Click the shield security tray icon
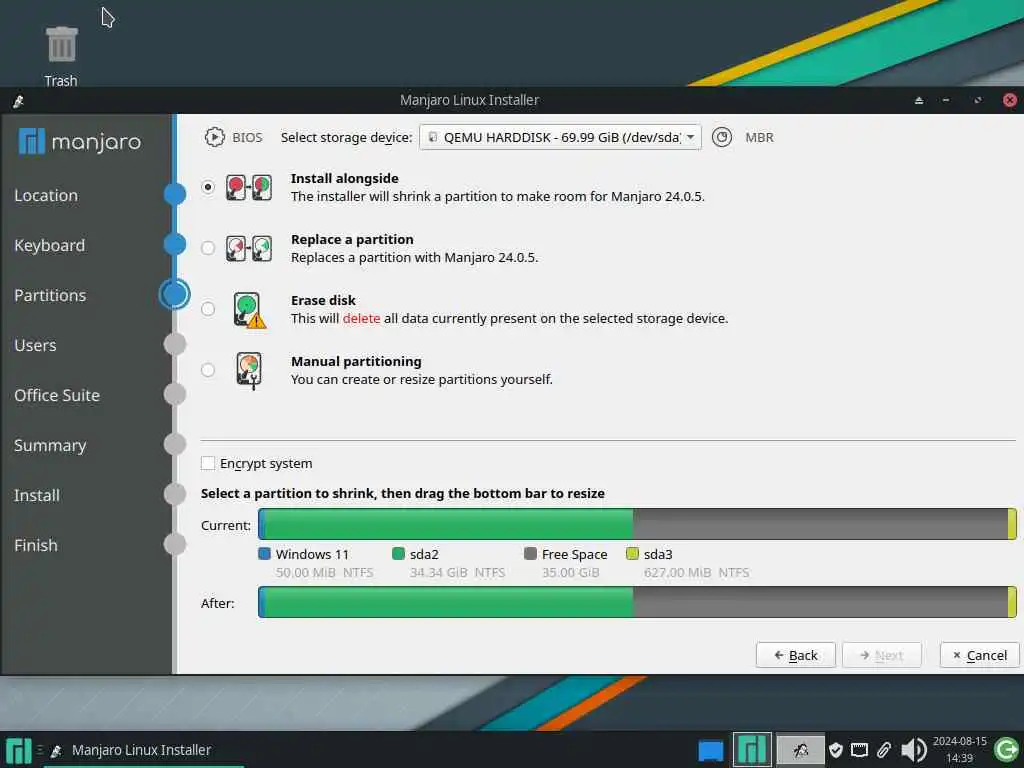Viewport: 1024px width, 768px height. pyautogui.click(x=835, y=750)
